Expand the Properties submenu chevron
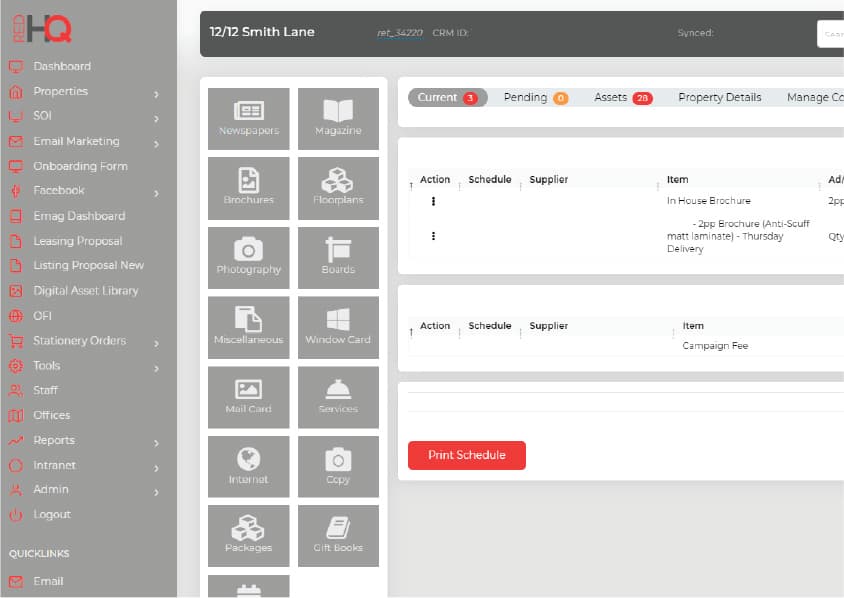This screenshot has height=598, width=844. point(156,94)
